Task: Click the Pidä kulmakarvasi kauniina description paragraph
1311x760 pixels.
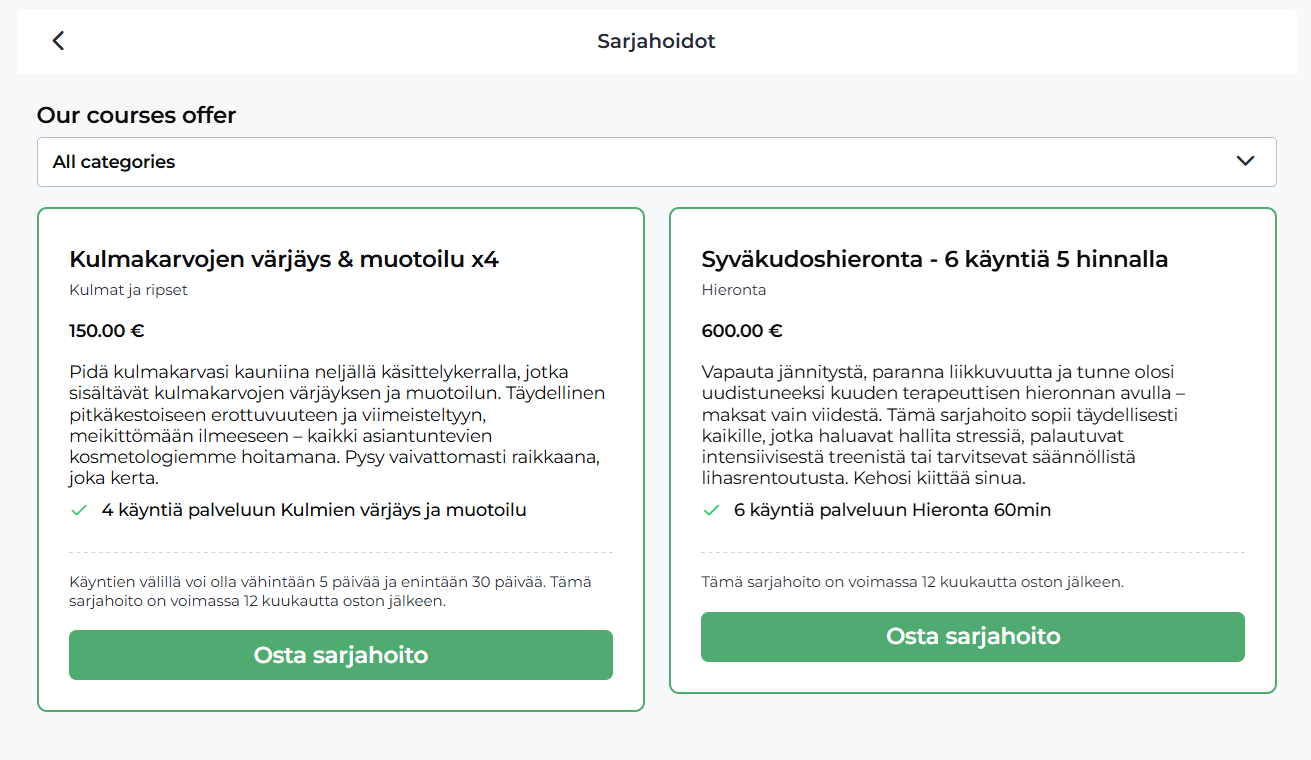Action: tap(338, 425)
